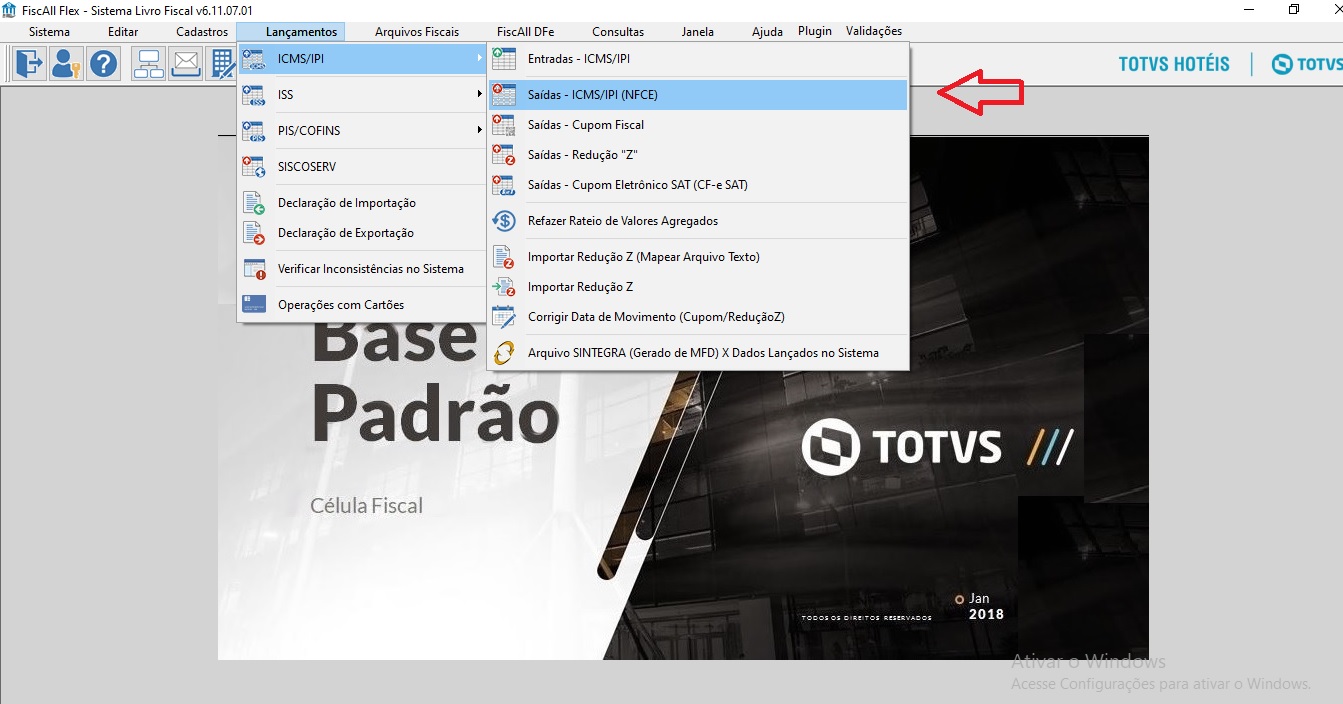This screenshot has width=1343, height=704.
Task: Select Importar Redução Z (Mapear Arquivo Texto)
Action: (x=698, y=257)
